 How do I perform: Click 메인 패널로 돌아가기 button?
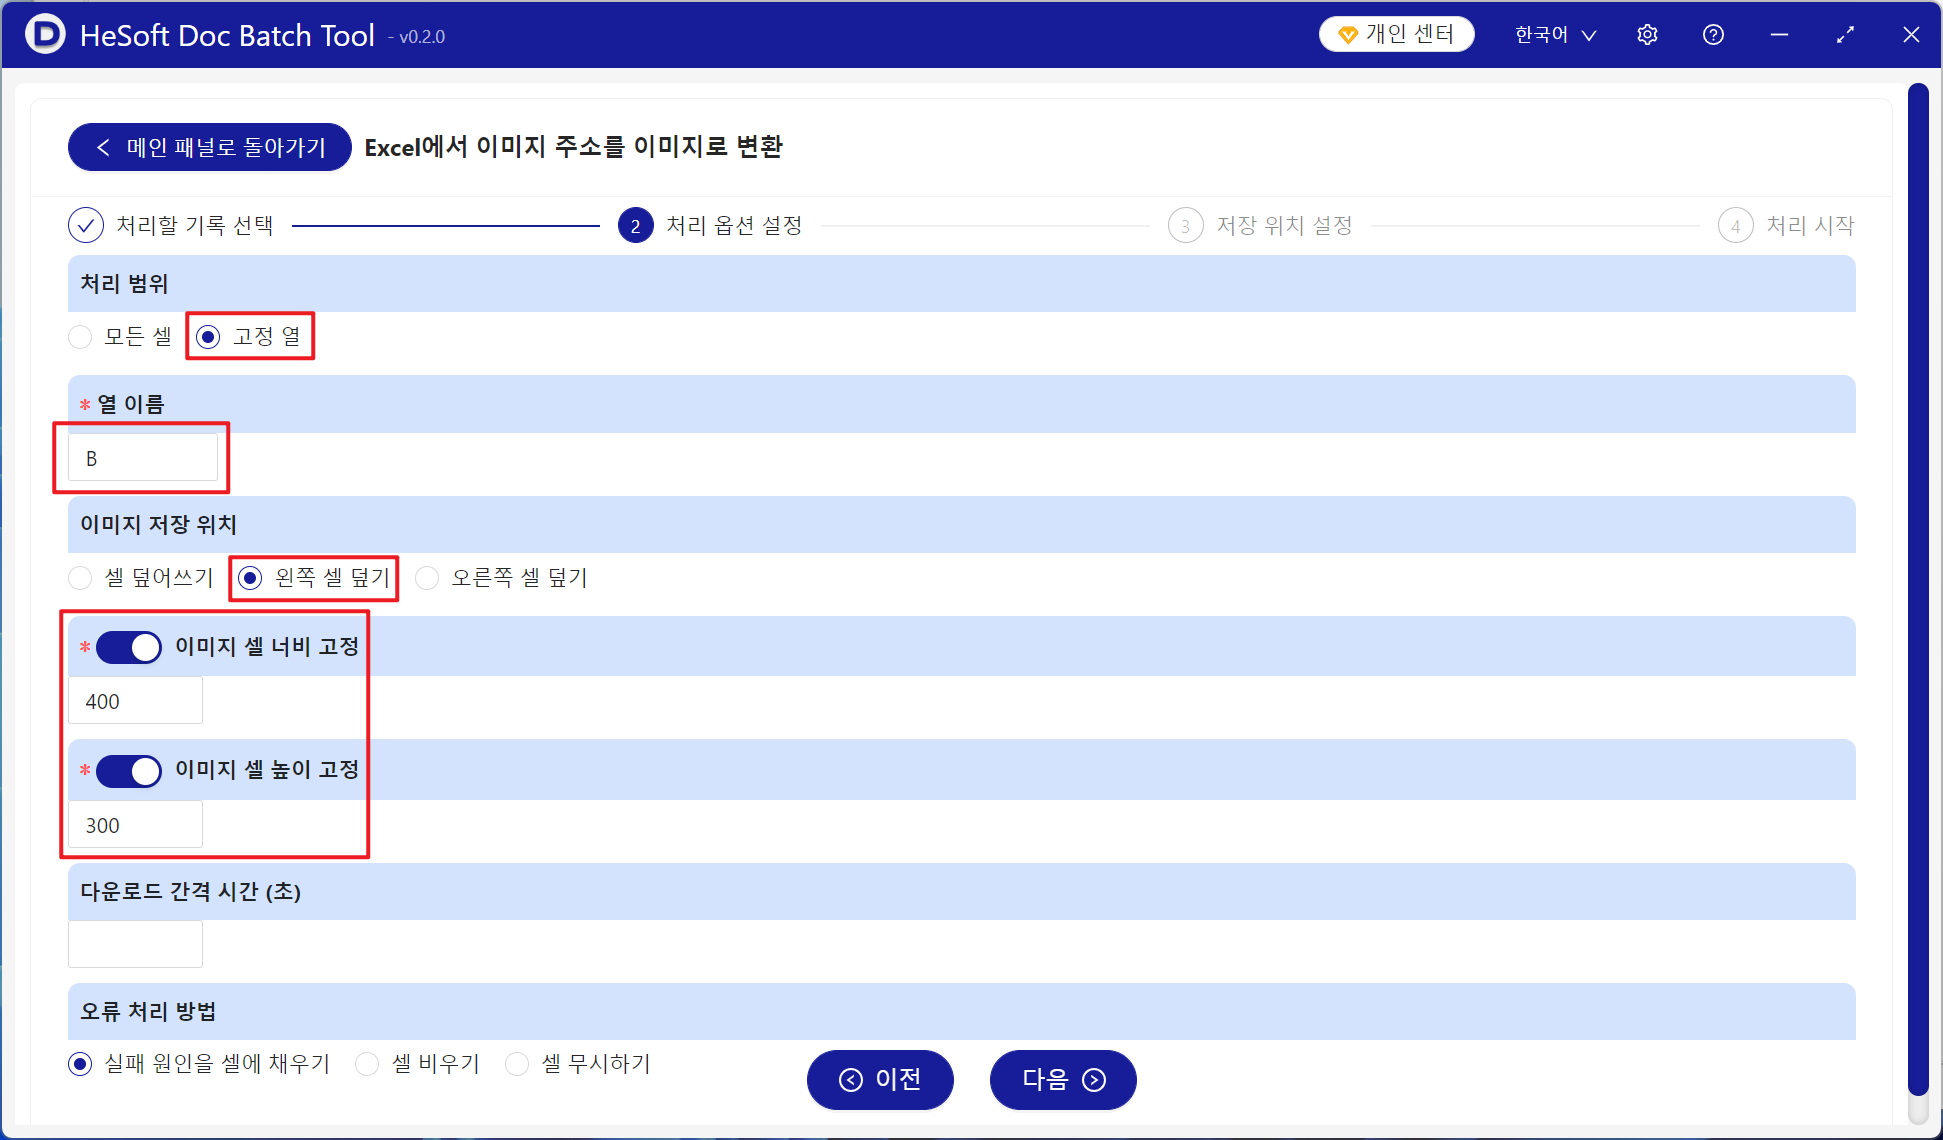(210, 147)
